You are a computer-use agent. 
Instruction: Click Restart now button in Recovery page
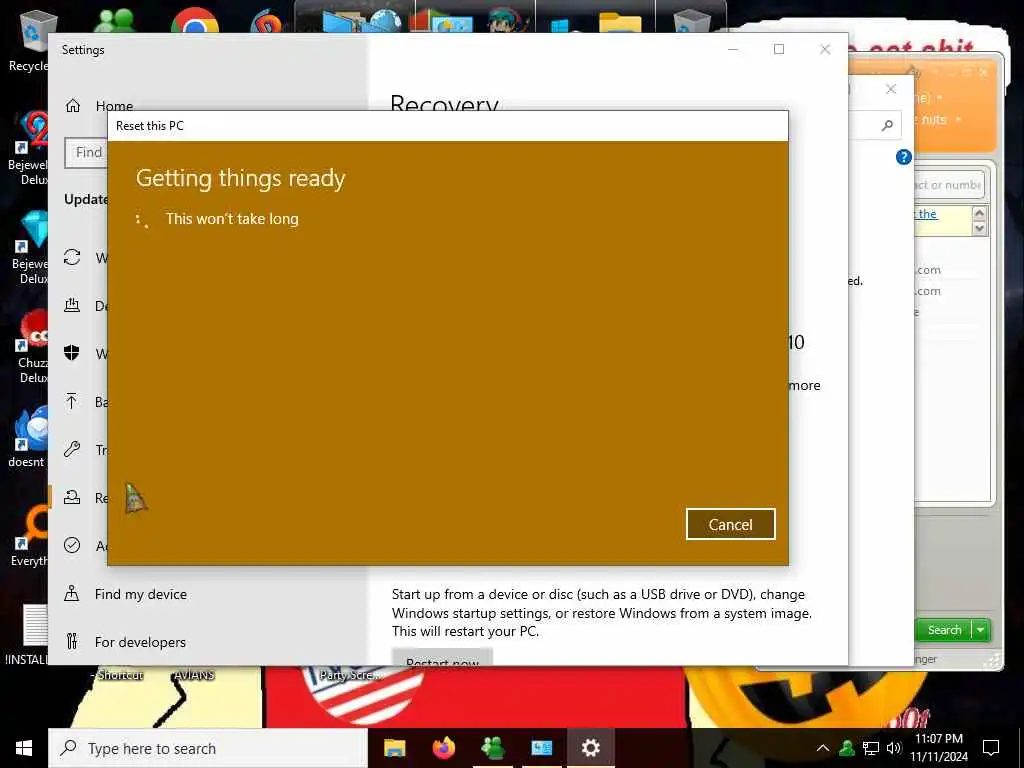[442, 657]
